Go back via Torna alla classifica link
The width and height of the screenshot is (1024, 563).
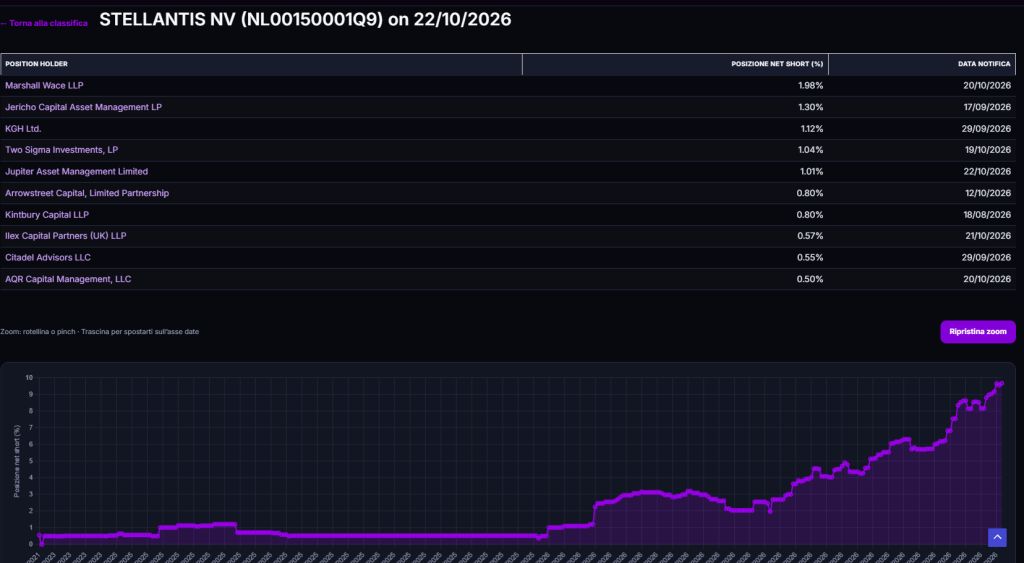coord(44,23)
